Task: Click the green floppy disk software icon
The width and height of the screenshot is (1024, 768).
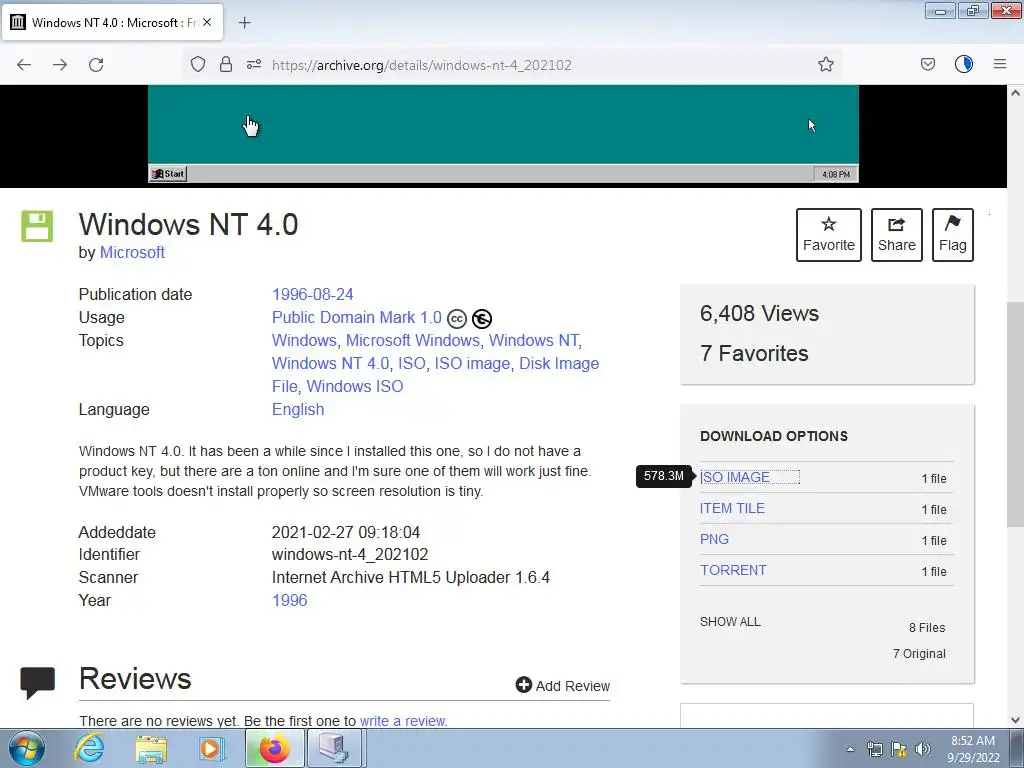Action: click(x=37, y=226)
